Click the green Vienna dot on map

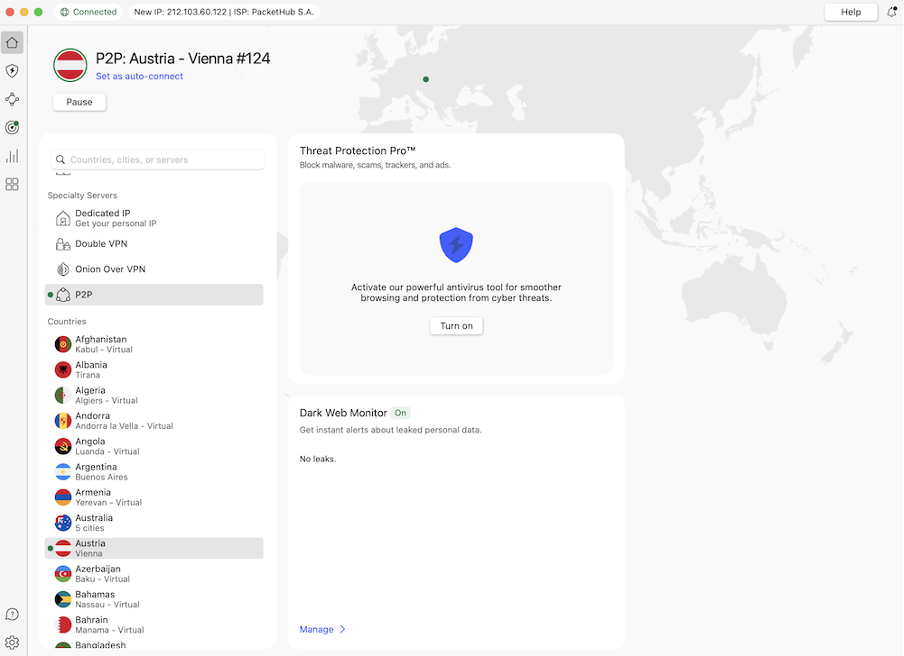426,80
